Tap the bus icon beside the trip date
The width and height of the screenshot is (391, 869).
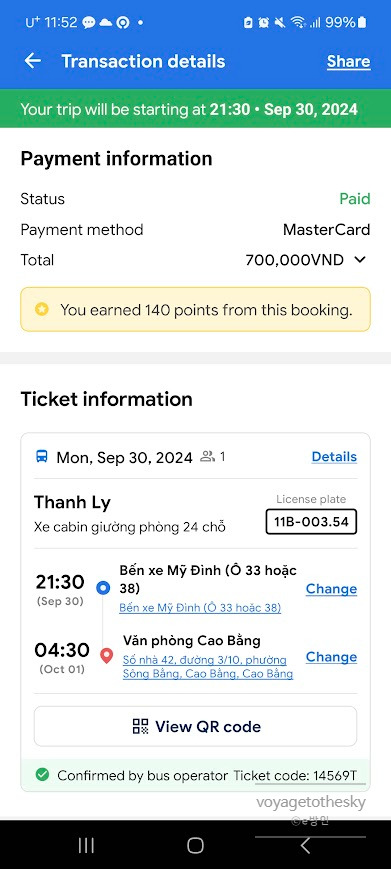pos(42,457)
